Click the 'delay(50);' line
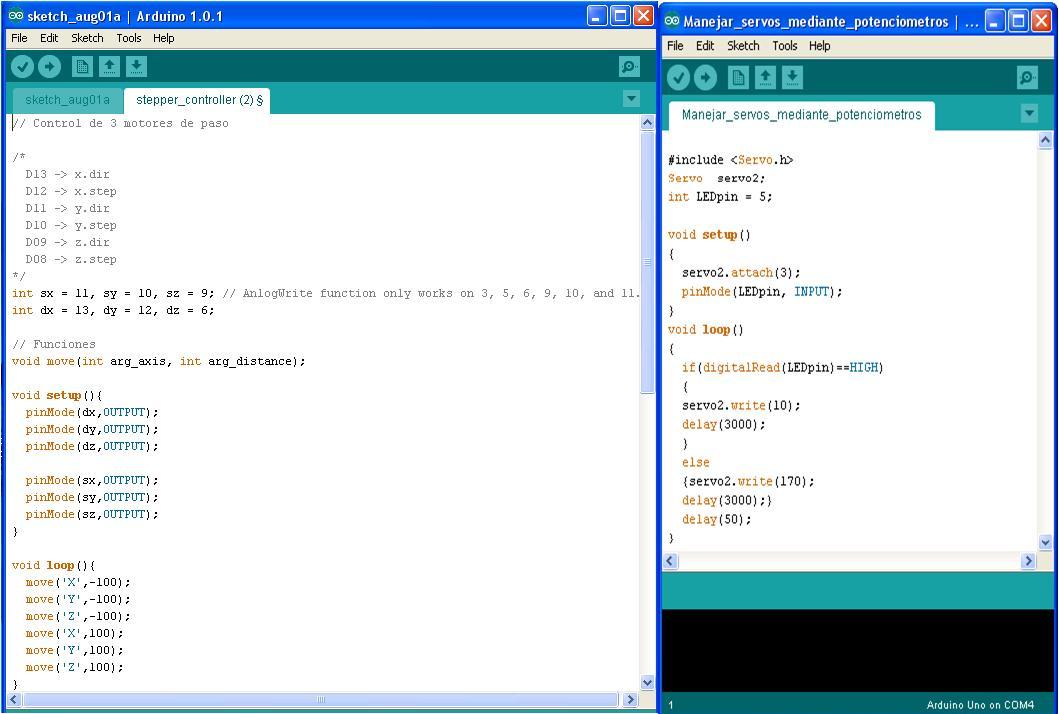Viewport: 1059px width, 714px height. 717,519
